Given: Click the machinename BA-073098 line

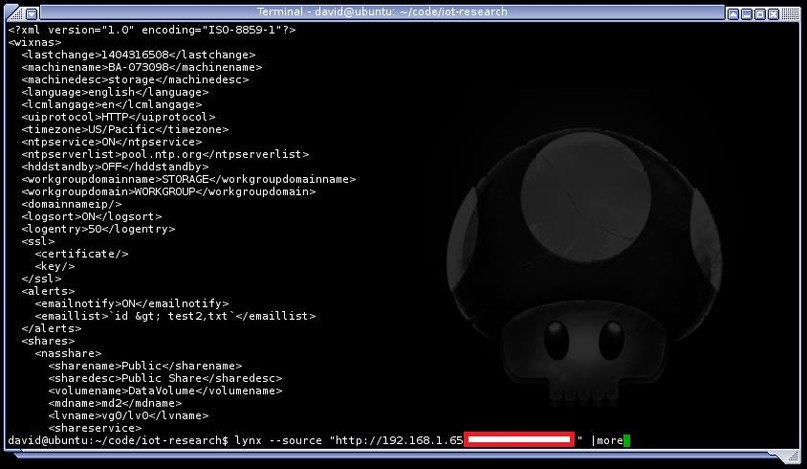Looking at the screenshot, I should pos(142,67).
